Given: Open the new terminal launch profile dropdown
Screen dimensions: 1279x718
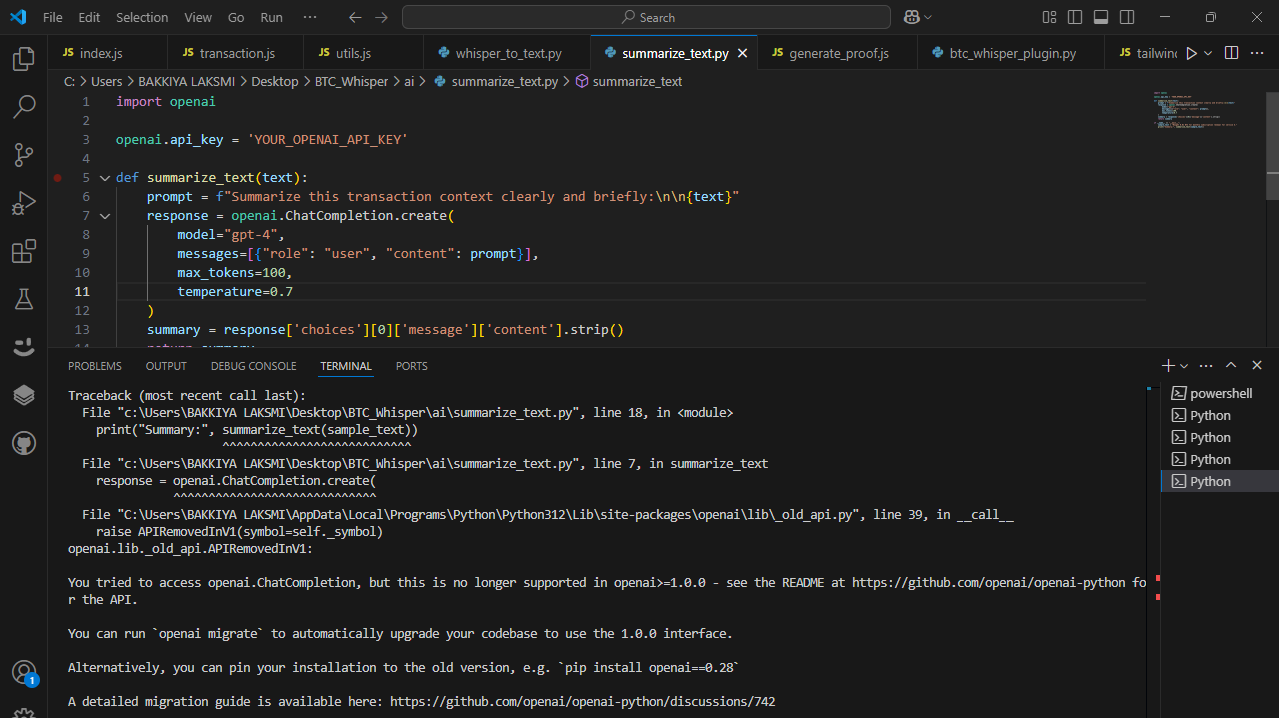Looking at the screenshot, I should coord(1184,366).
